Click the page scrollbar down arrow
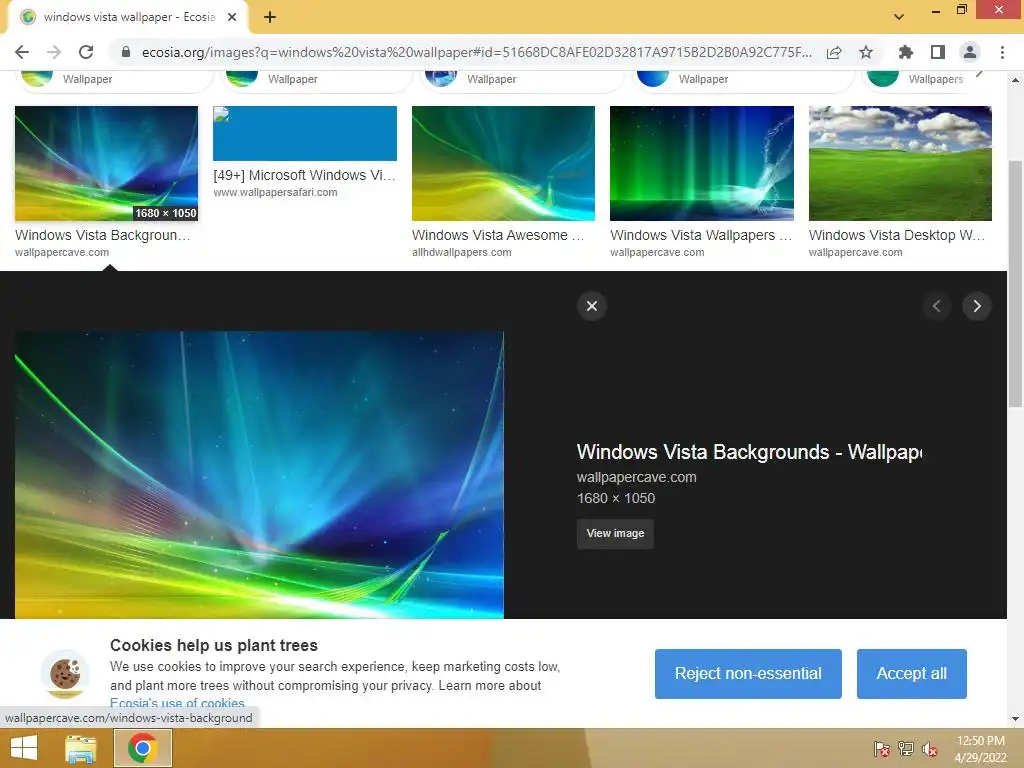 click(x=1015, y=718)
